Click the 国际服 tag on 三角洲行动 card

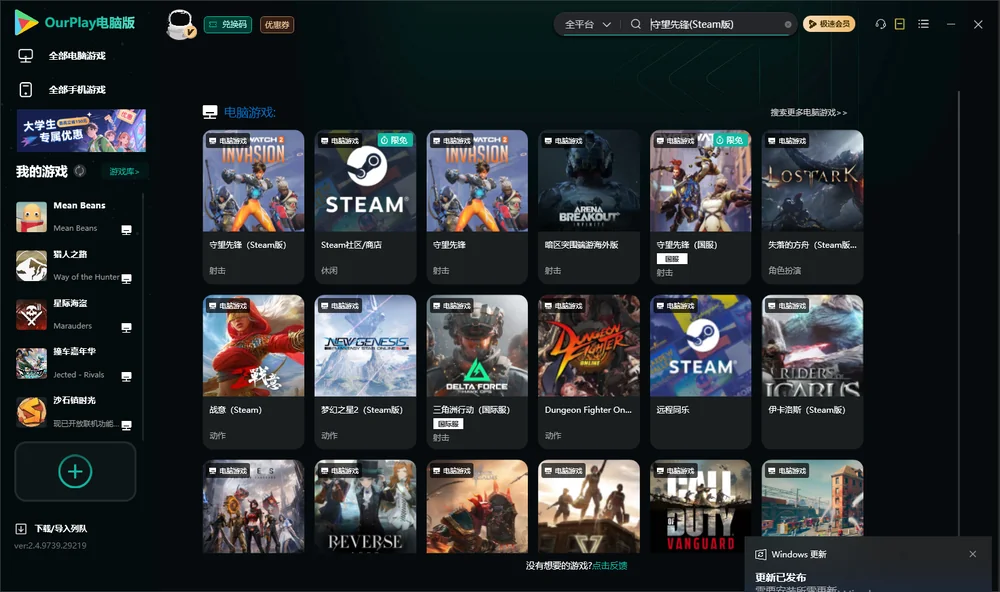[x=448, y=424]
